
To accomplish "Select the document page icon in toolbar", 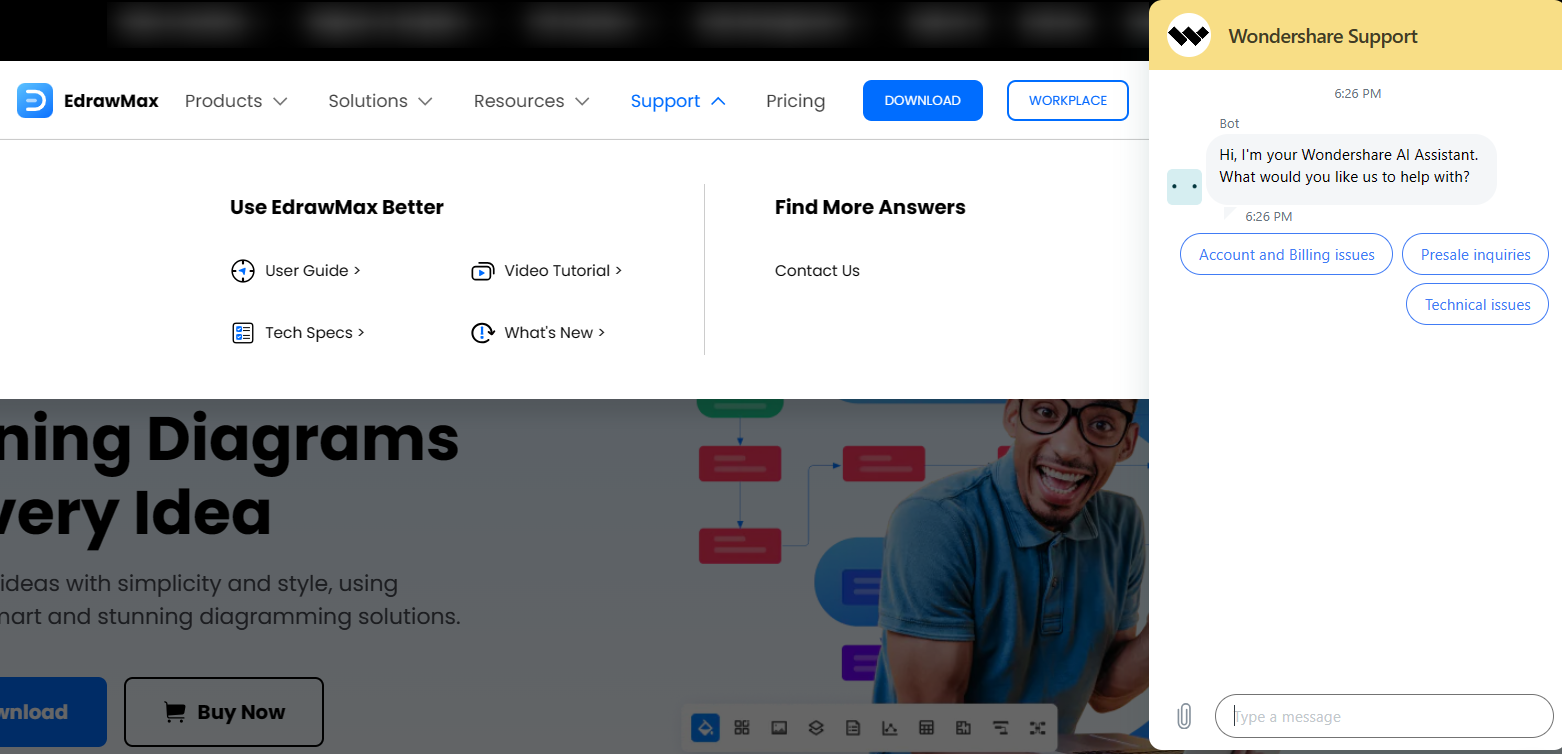I will point(853,727).
